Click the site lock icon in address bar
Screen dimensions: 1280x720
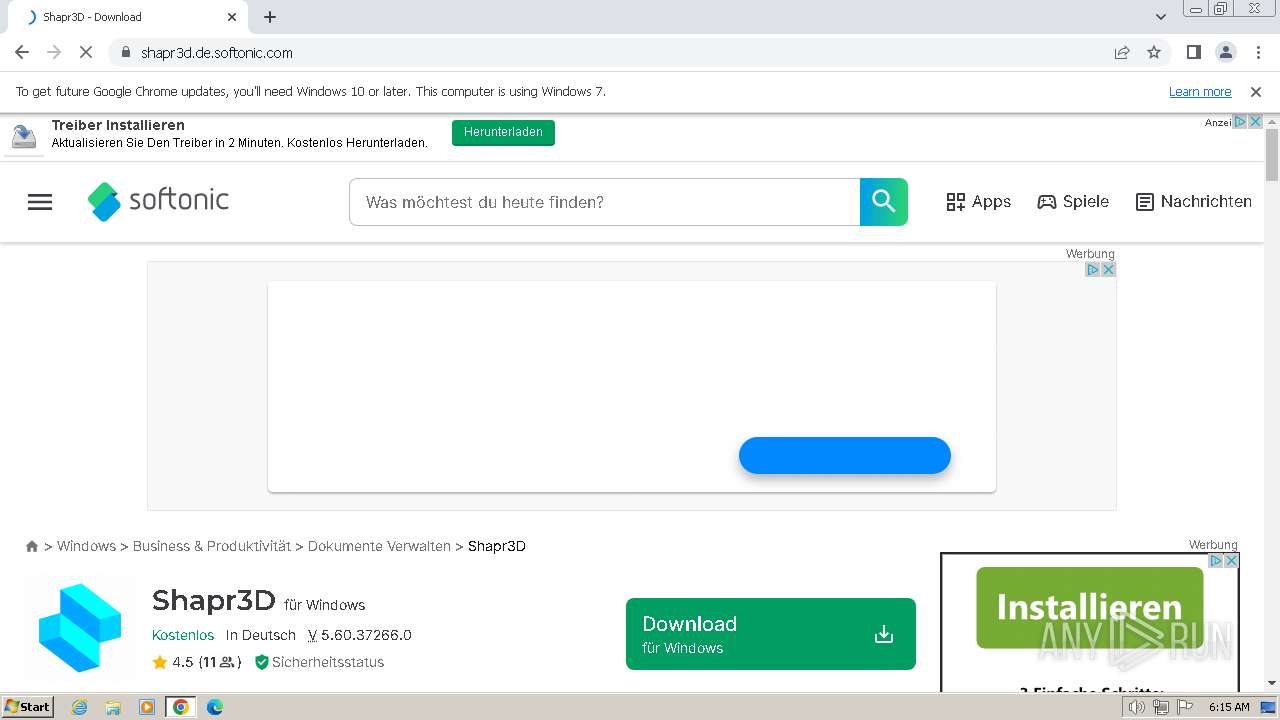point(125,52)
